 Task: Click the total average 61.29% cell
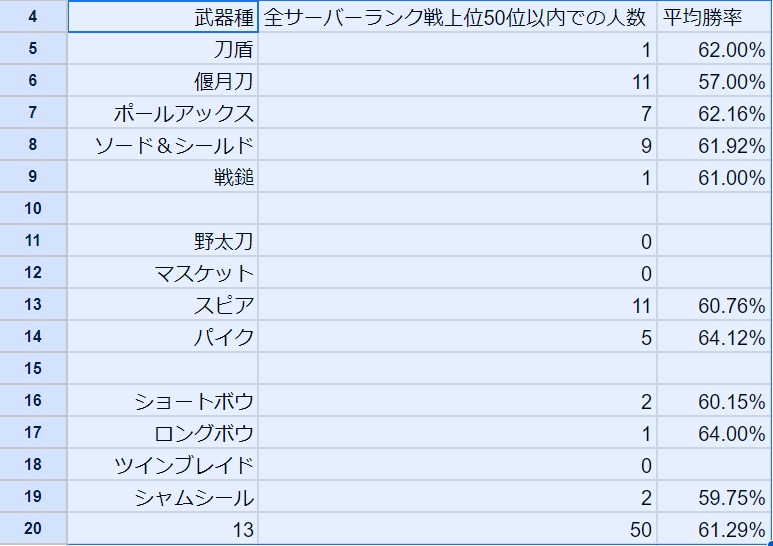click(714, 529)
